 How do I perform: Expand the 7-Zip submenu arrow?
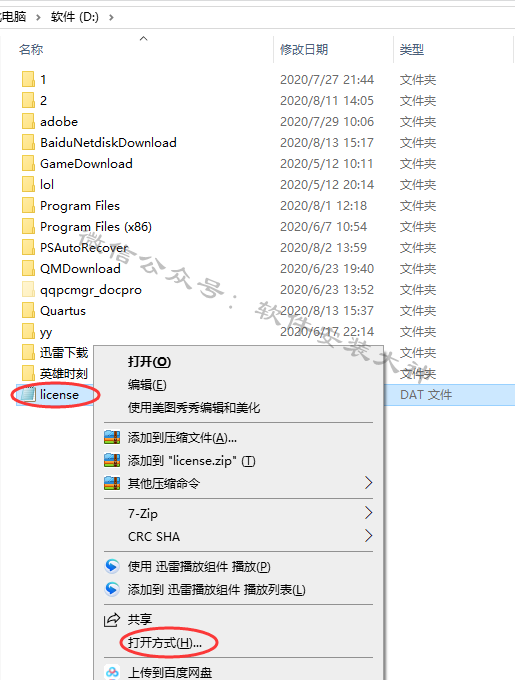click(368, 513)
